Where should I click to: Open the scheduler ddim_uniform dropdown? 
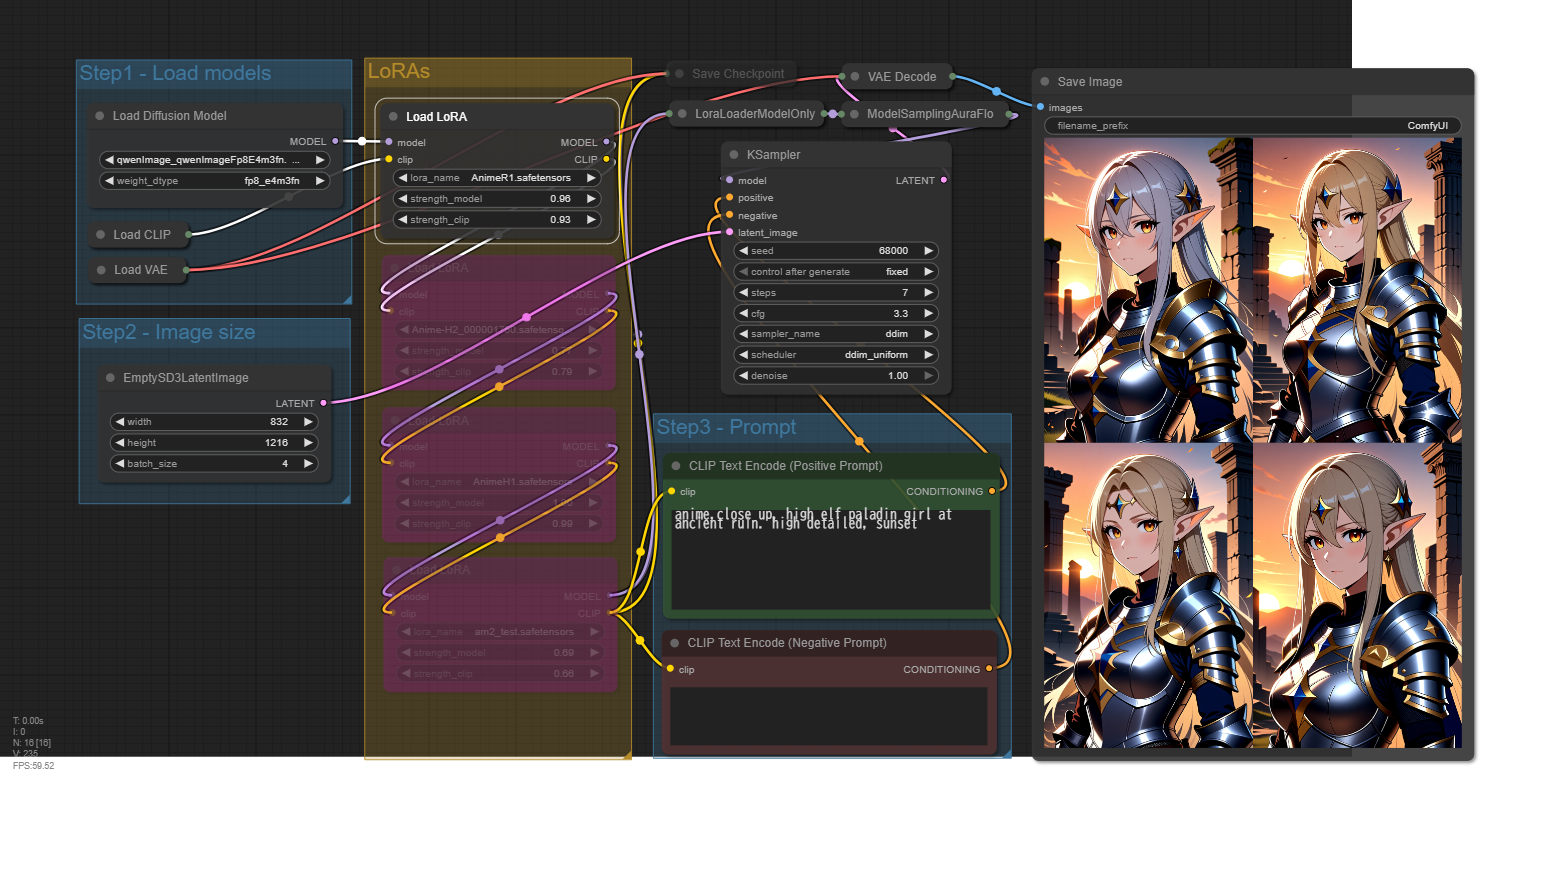pos(835,355)
